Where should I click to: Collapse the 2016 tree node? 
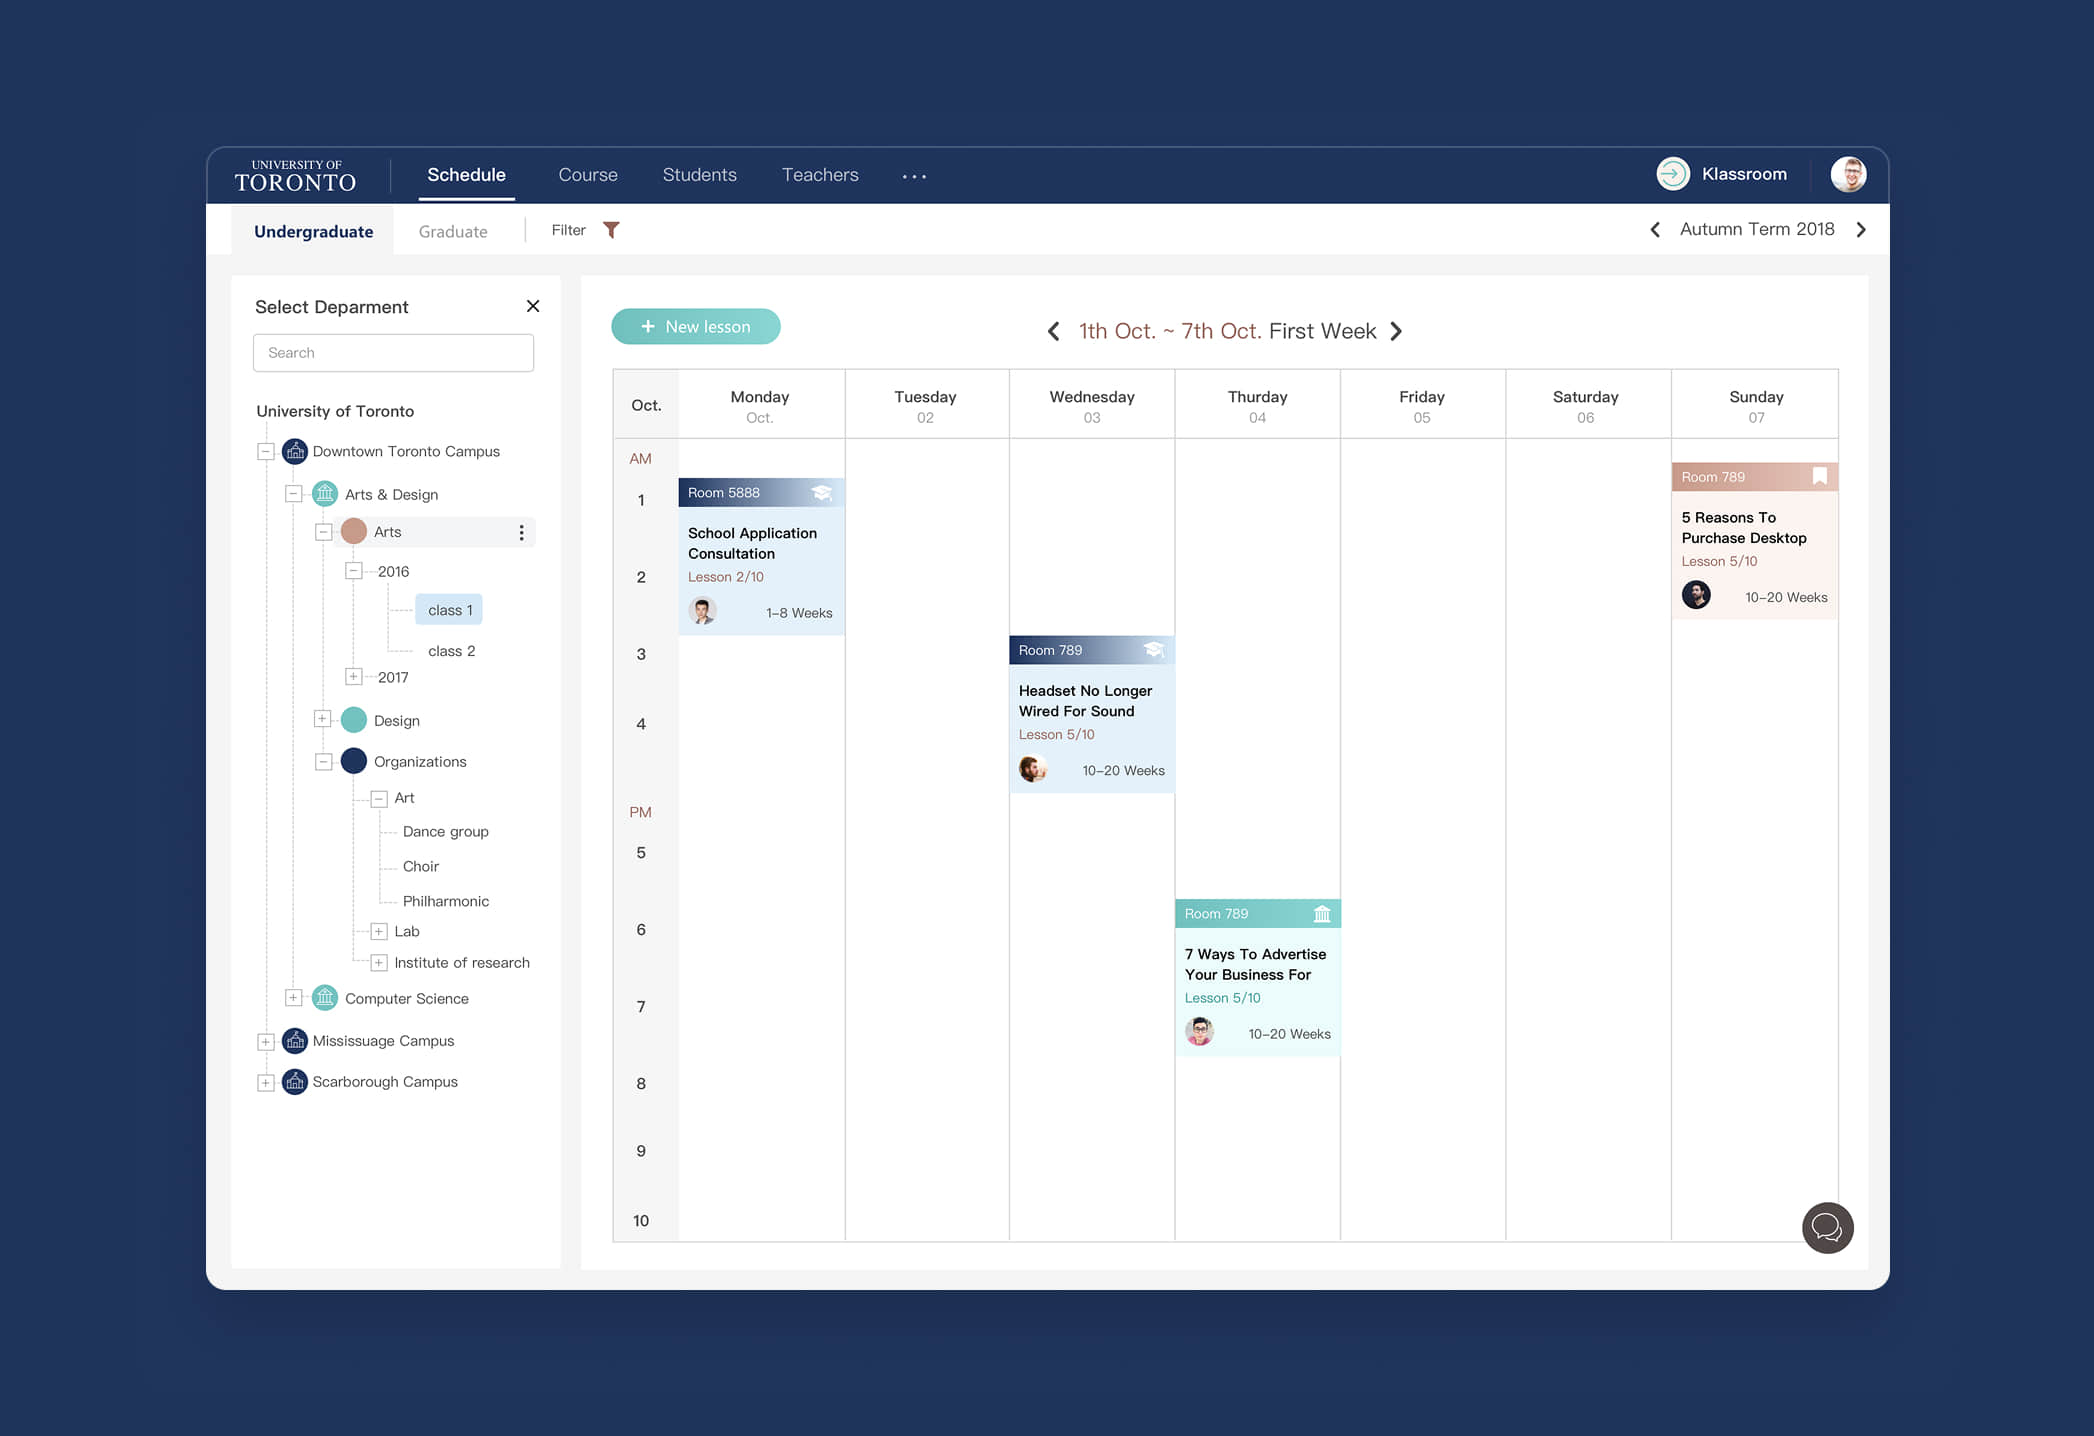(353, 571)
